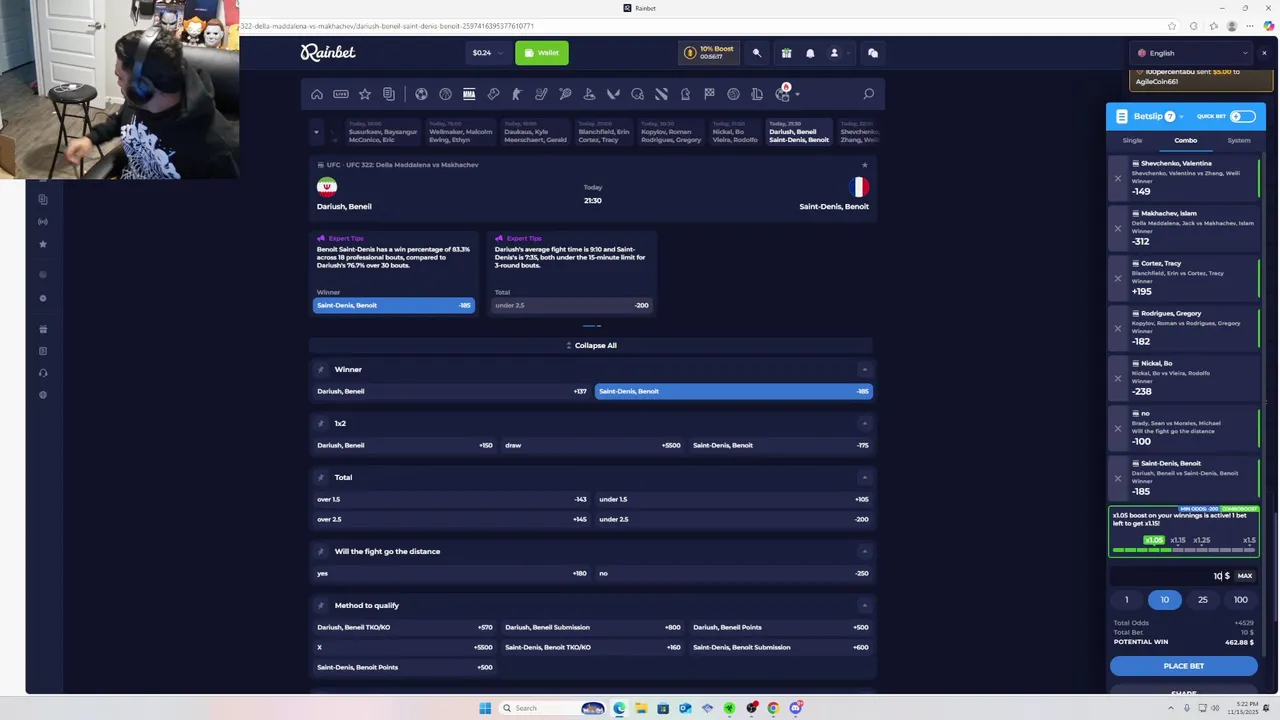This screenshot has height=720, width=1280.
Task: Select the chess knight sport icon
Action: tap(685, 94)
